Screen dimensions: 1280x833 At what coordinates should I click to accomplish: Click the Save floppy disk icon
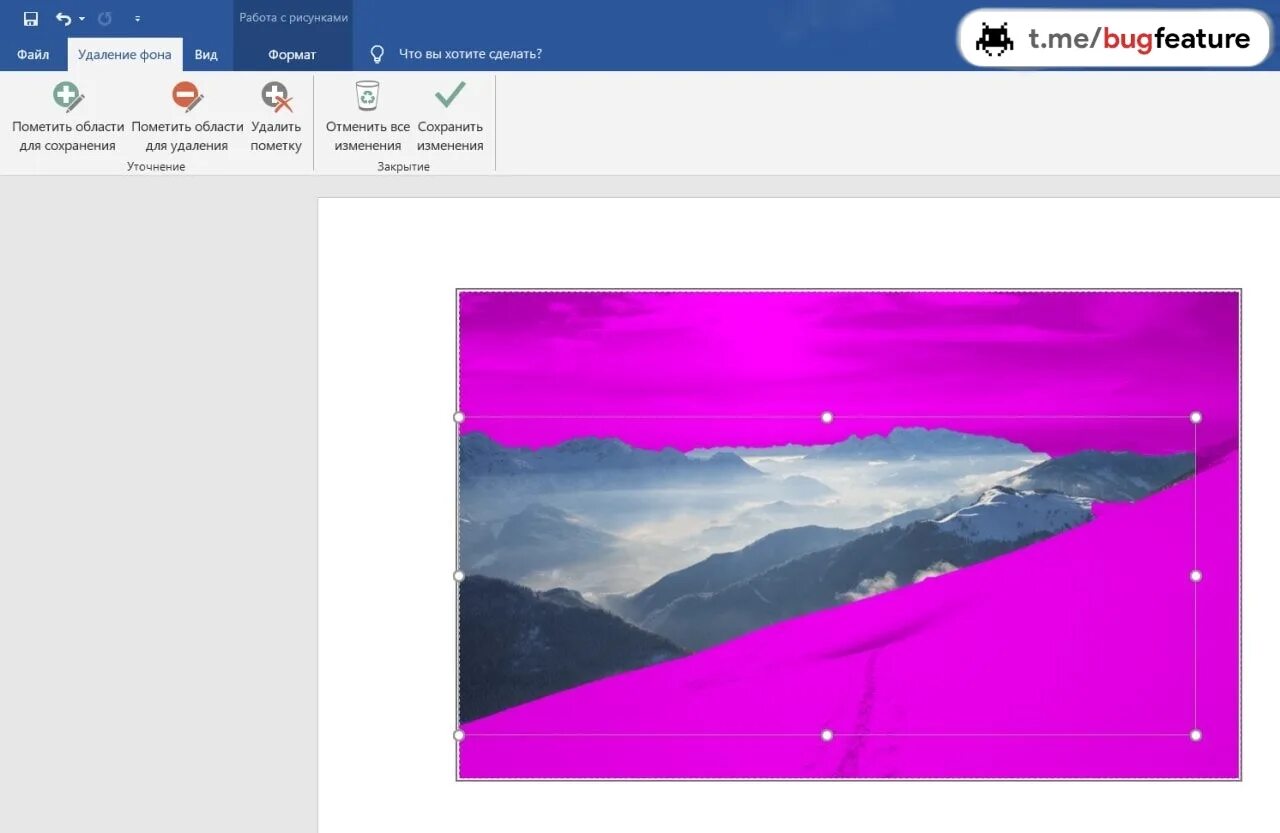[31, 19]
